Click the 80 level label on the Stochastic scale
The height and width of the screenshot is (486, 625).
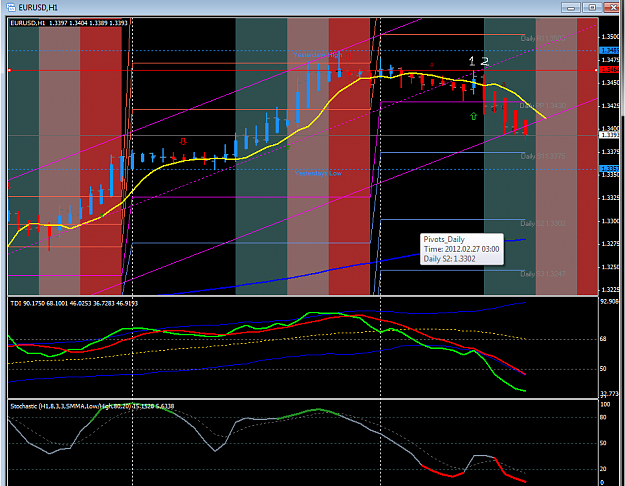click(x=603, y=417)
